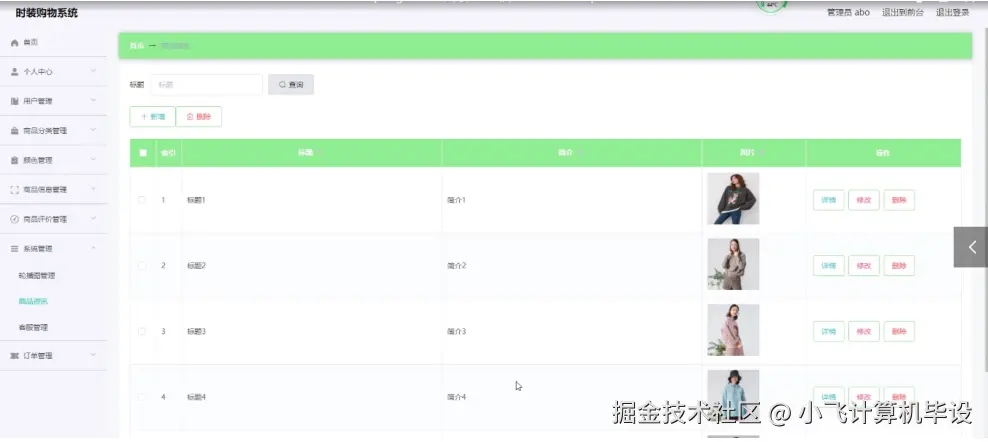This screenshot has width=988, height=442.
Task: View 详情 for row 标题2
Action: point(829,265)
